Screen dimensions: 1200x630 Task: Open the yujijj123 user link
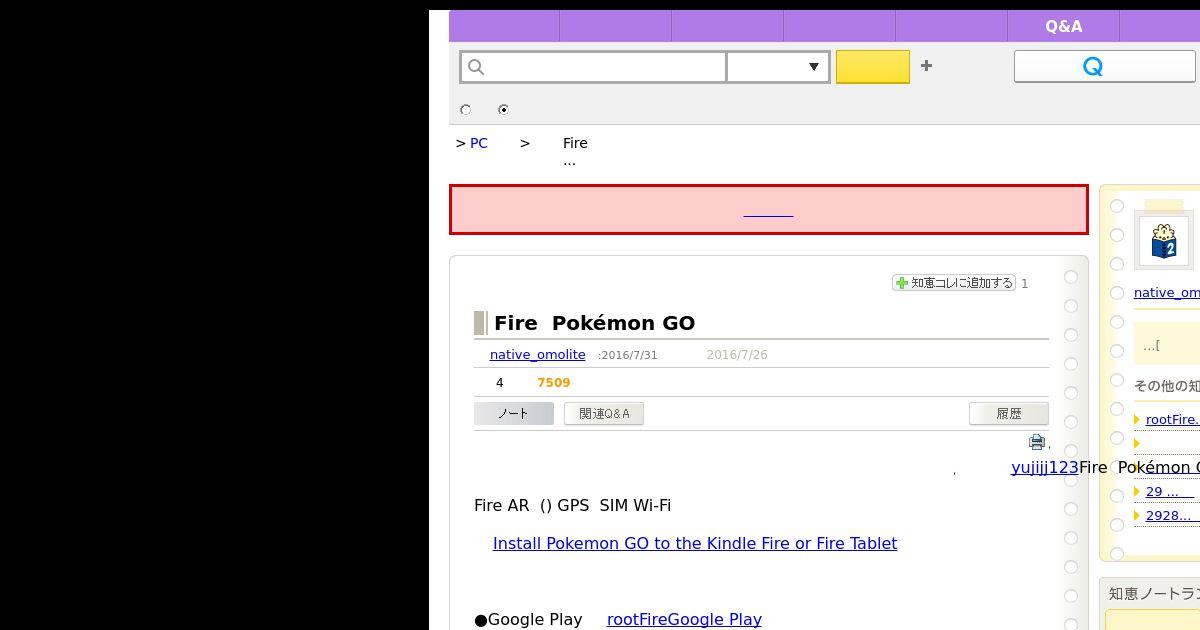coord(1045,467)
